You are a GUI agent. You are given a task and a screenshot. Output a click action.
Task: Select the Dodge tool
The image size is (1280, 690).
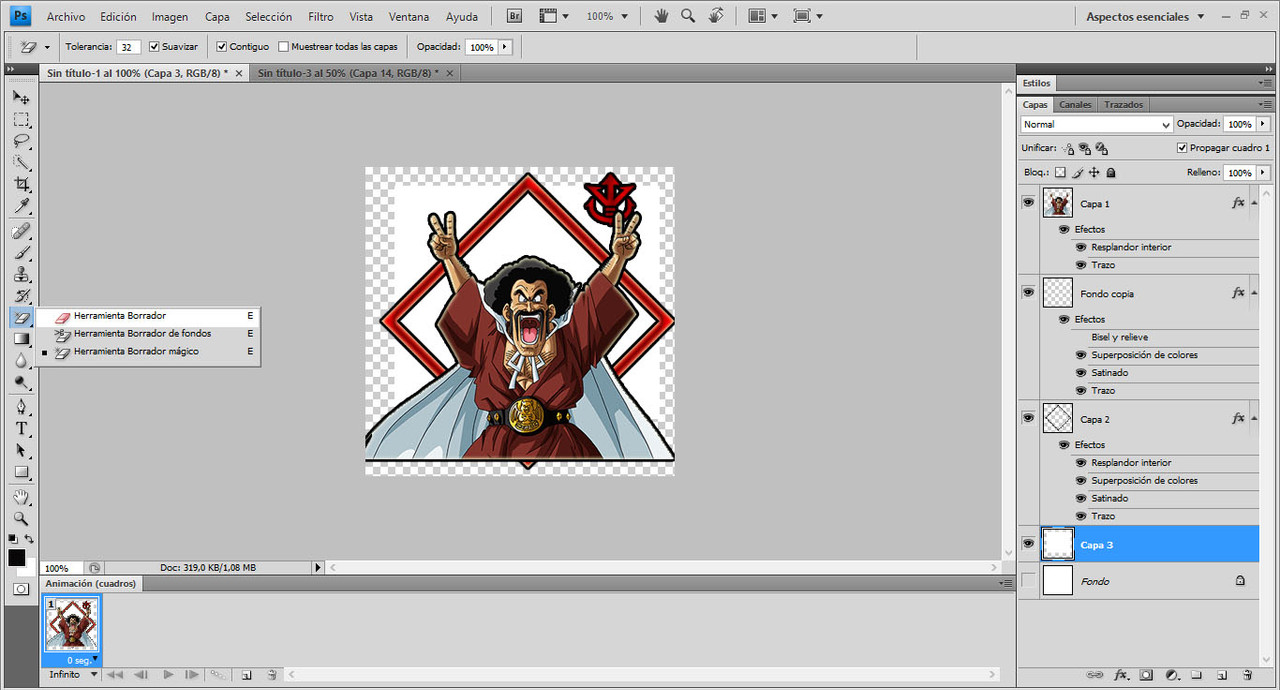coord(21,383)
